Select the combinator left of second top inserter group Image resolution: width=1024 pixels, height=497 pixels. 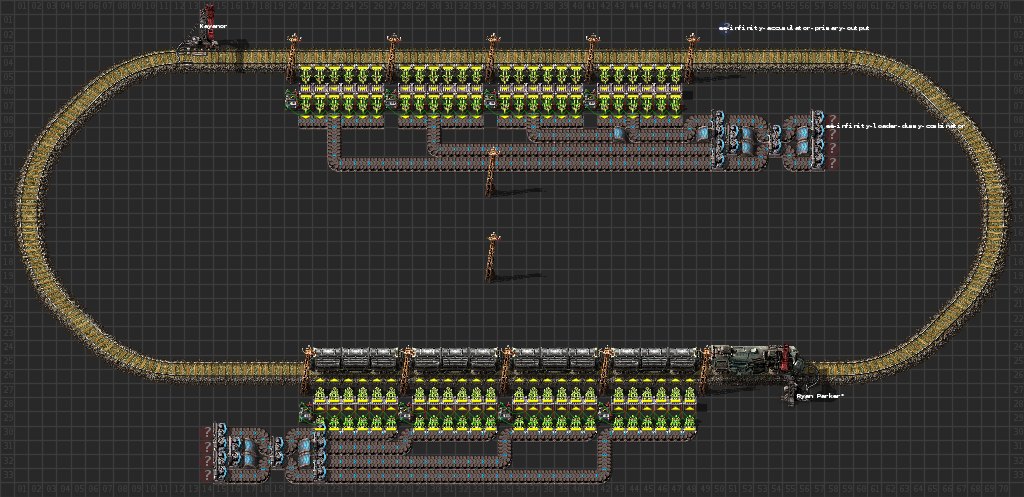tap(392, 101)
